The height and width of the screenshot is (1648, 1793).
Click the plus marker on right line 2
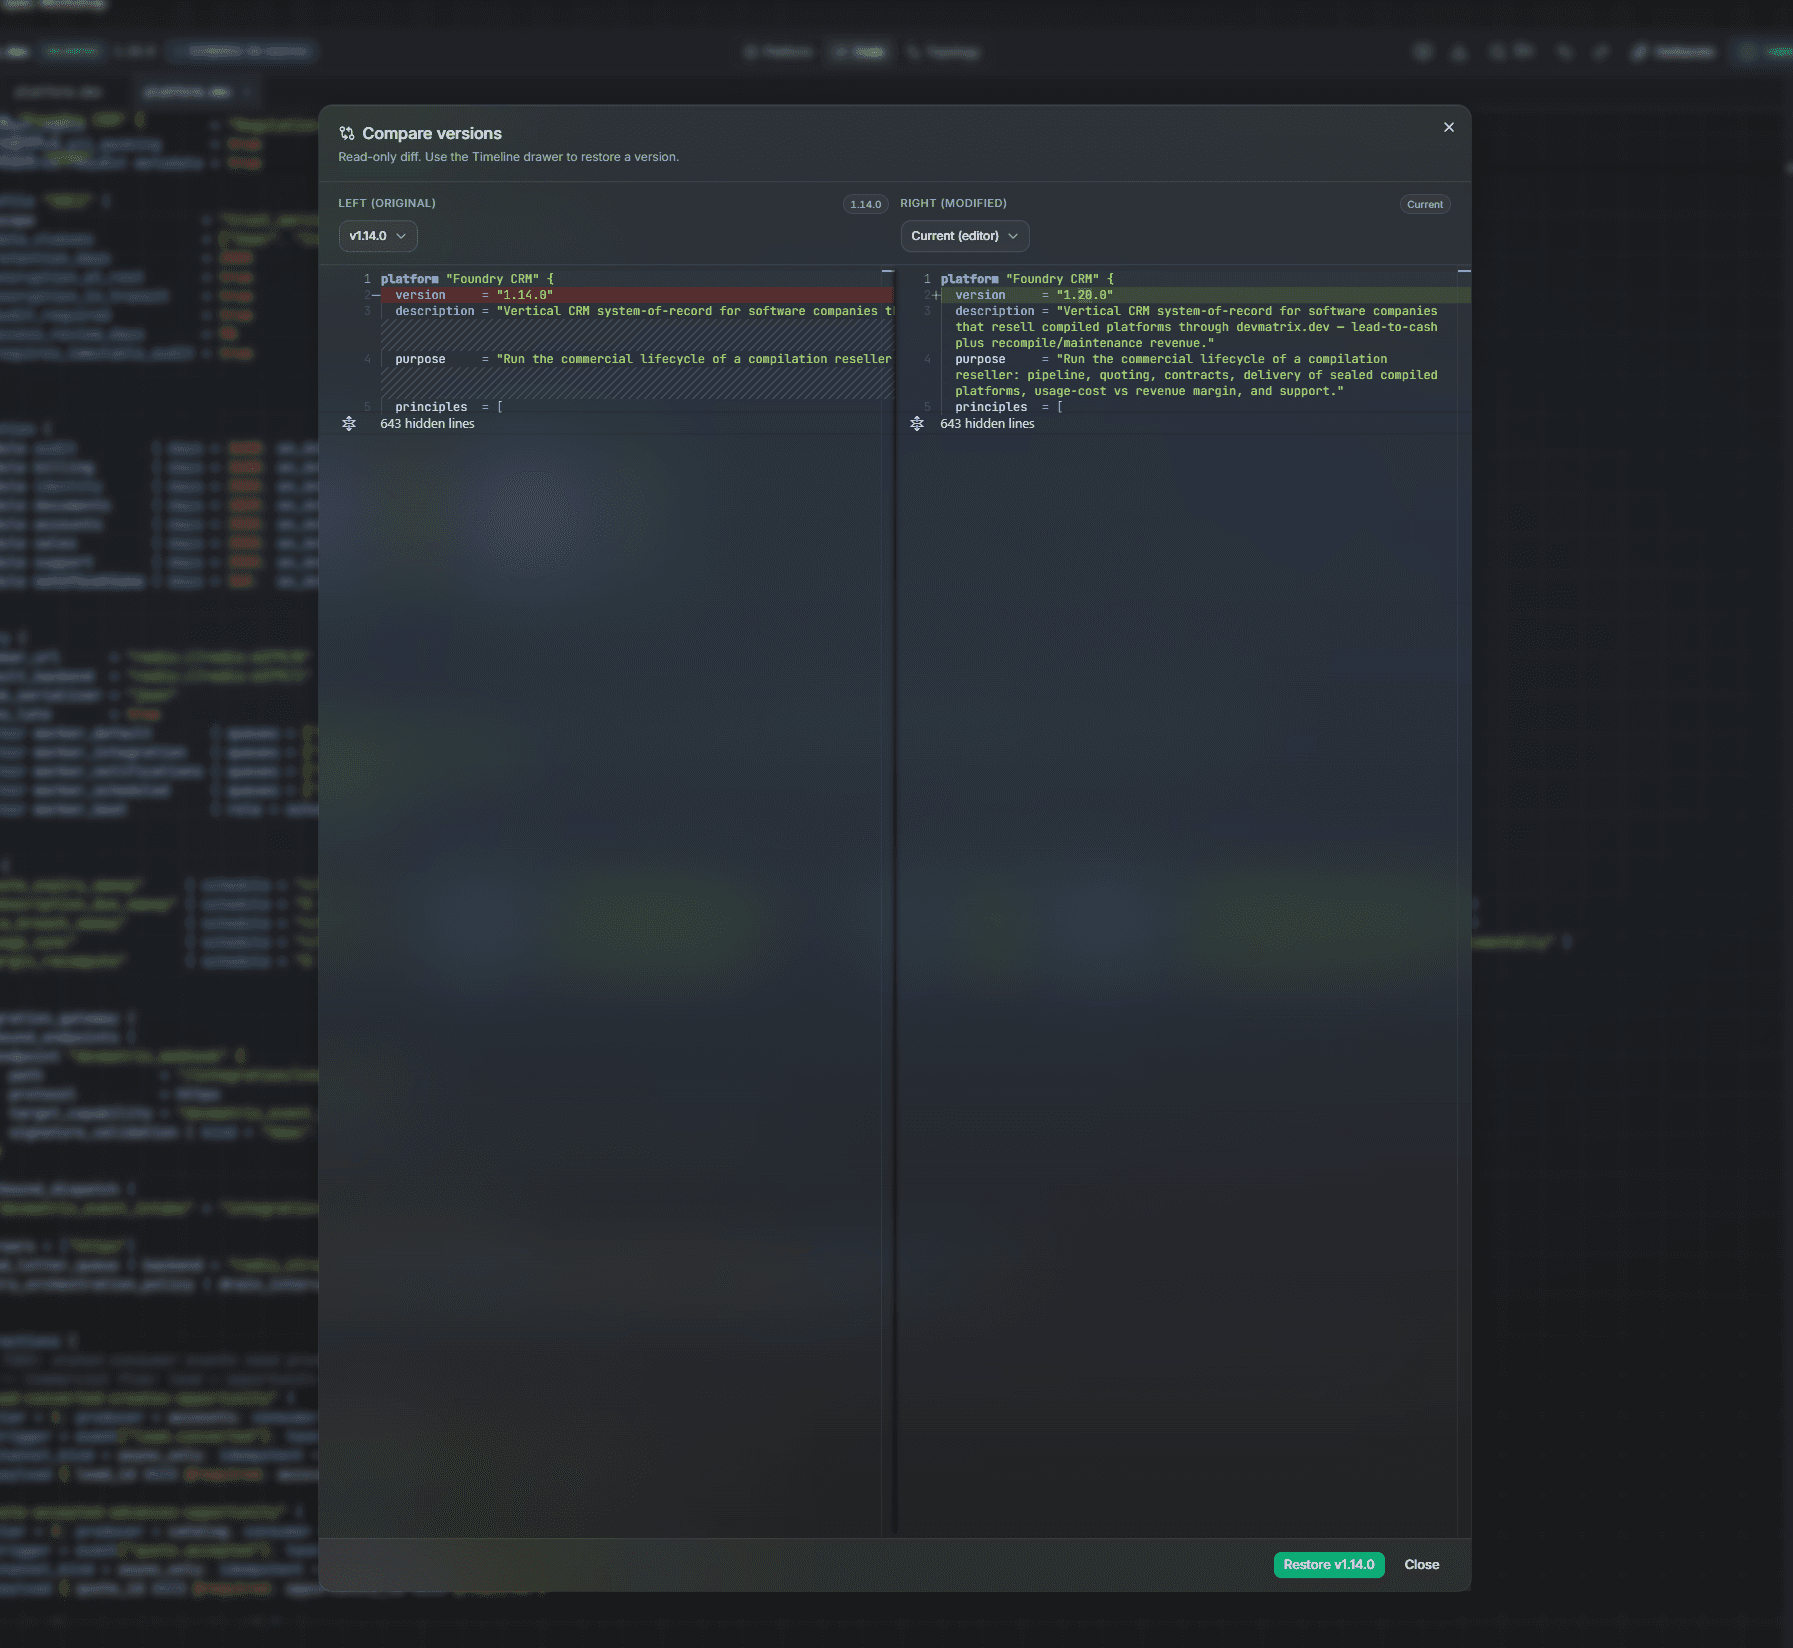coord(936,296)
